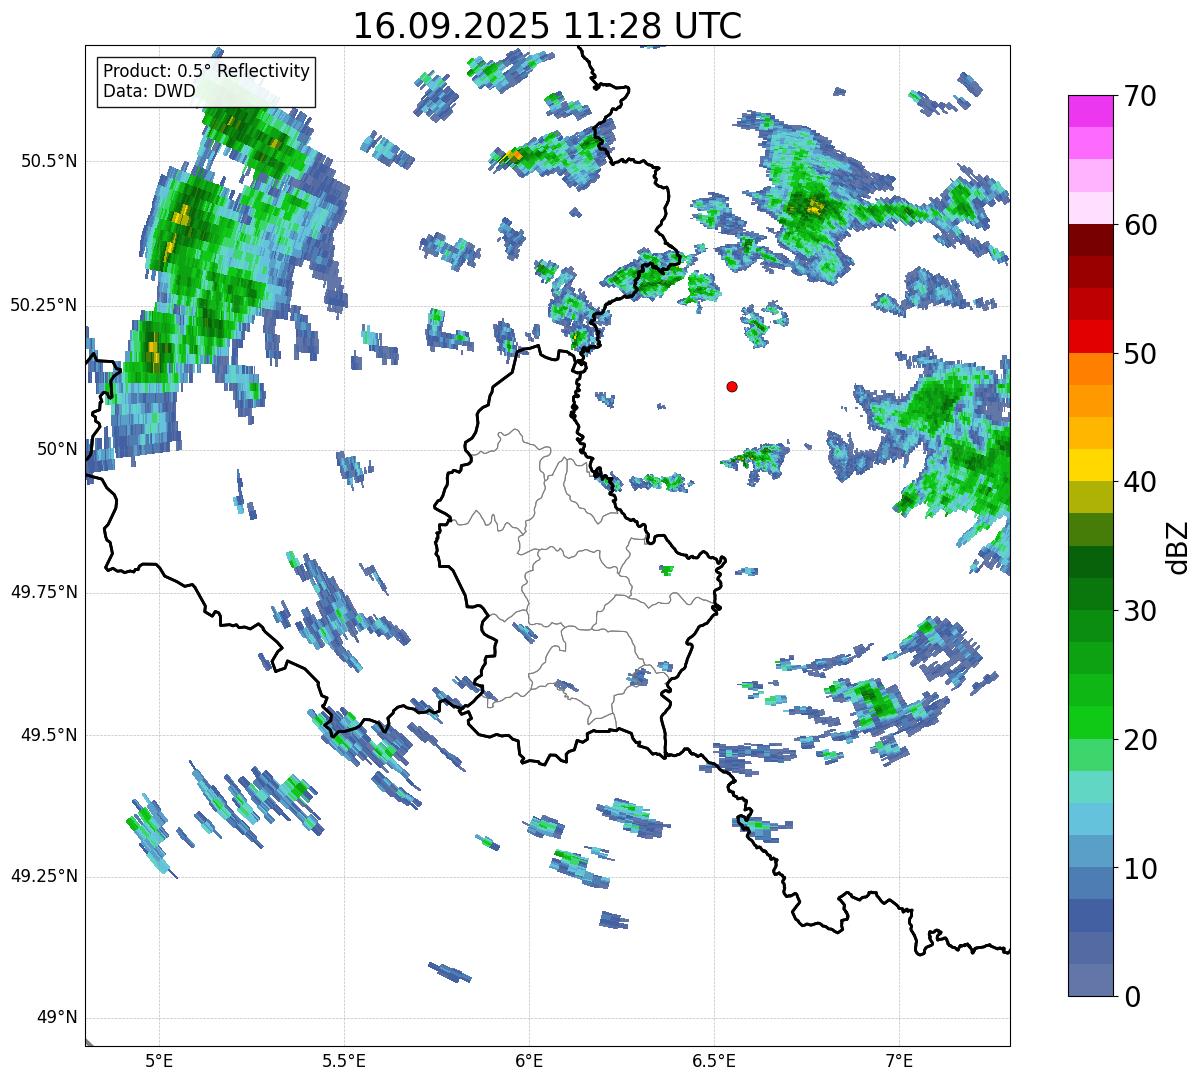Pick the dark maroon swatch below 60
1202x1081 pixels.
point(1091,240)
